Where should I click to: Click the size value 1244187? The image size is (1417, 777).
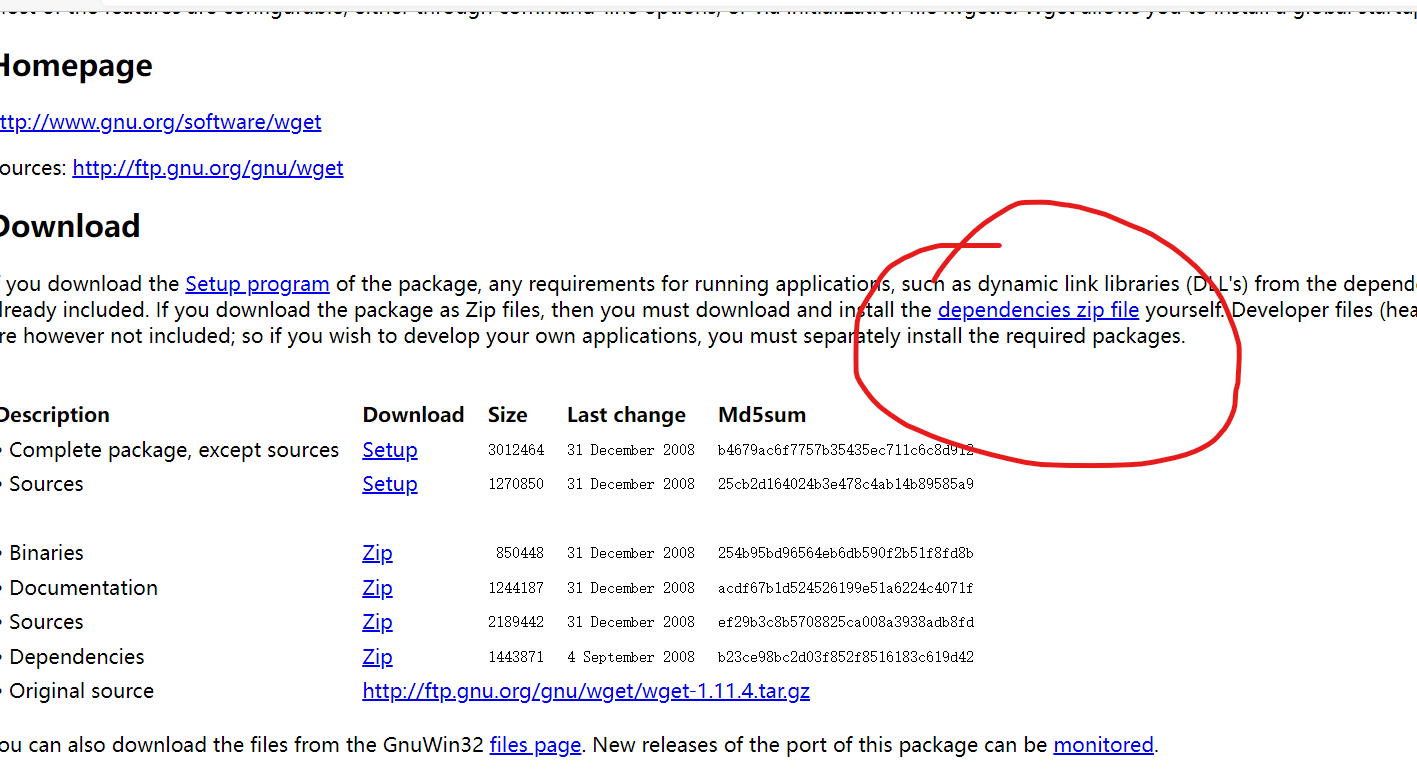click(516, 588)
